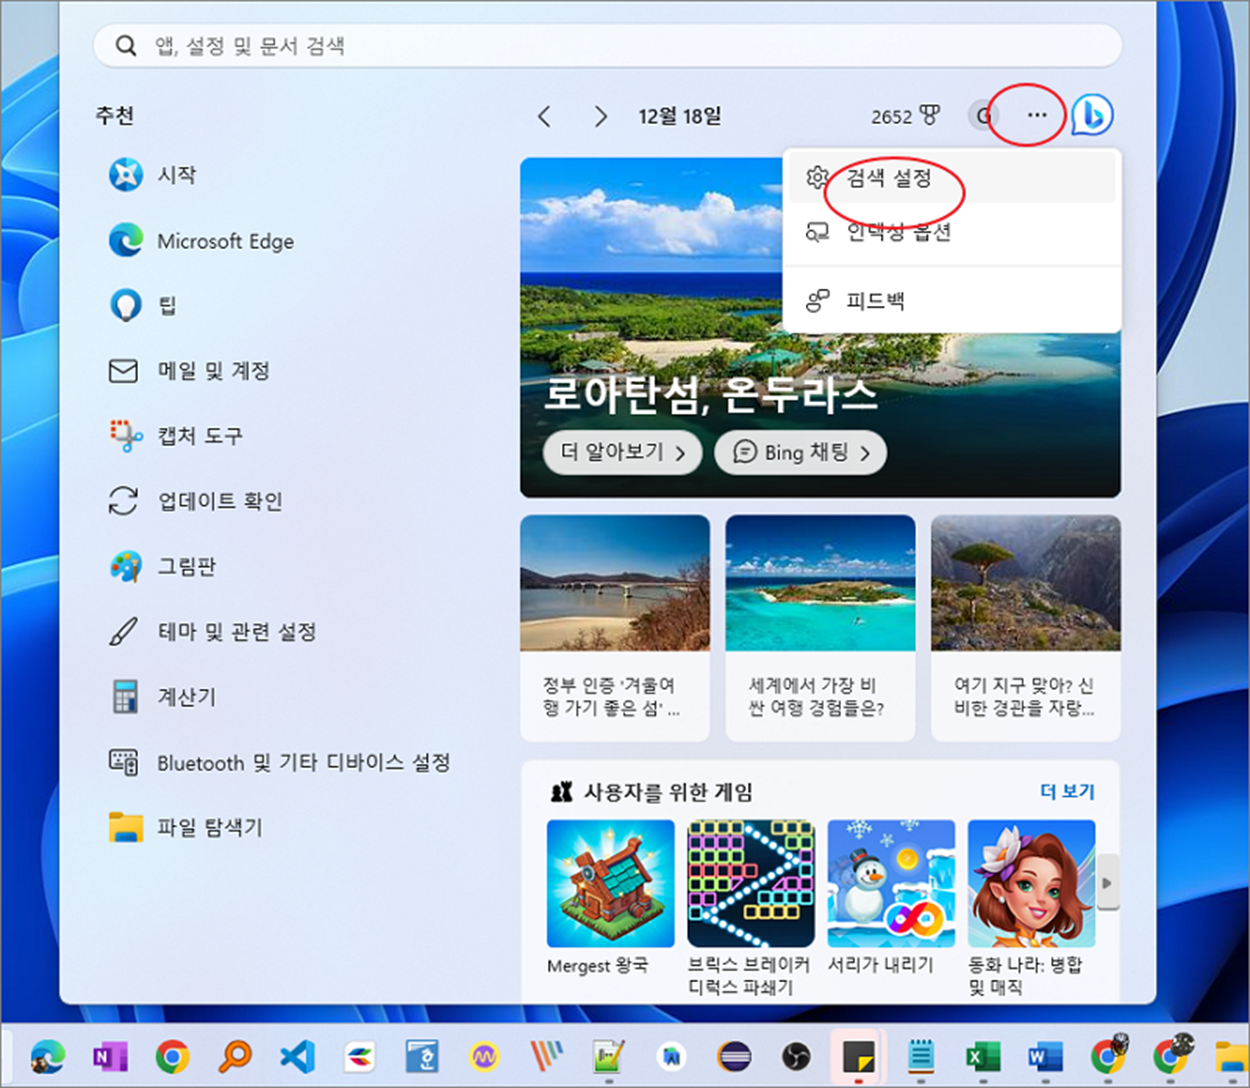Viewport: 1250px width, 1088px height.
Task: Open 메일 및 계정 settings
Action: click(189, 371)
